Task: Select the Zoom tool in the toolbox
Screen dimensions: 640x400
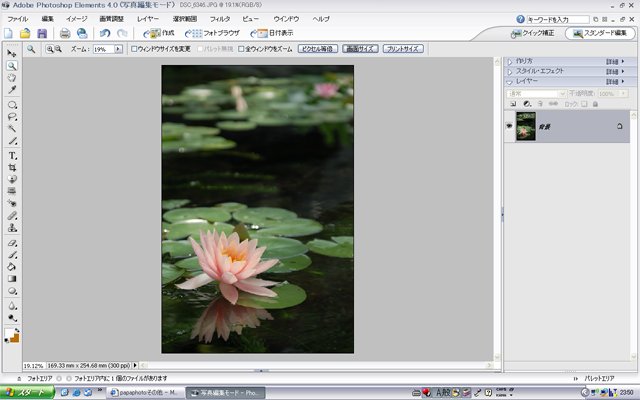Action: [12, 66]
